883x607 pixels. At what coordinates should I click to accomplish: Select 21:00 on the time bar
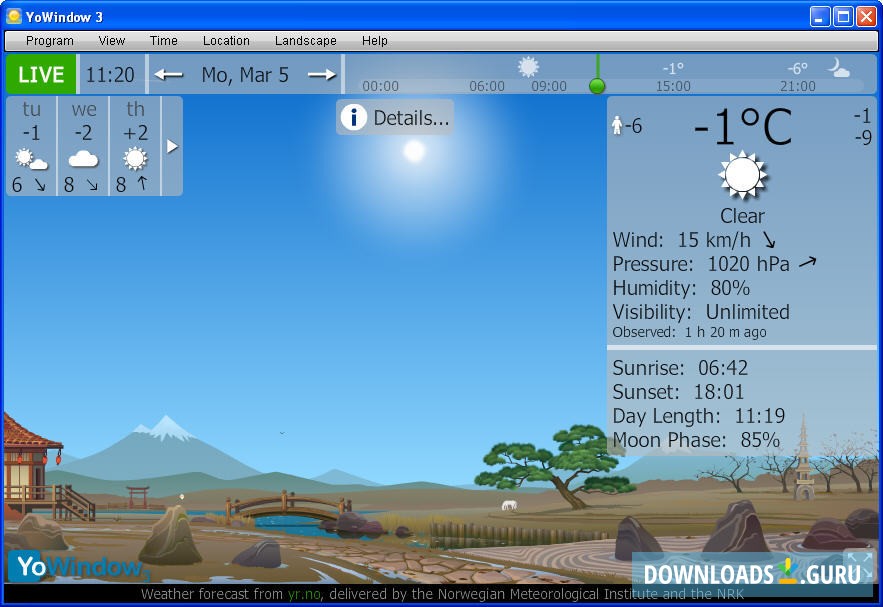[x=797, y=86]
